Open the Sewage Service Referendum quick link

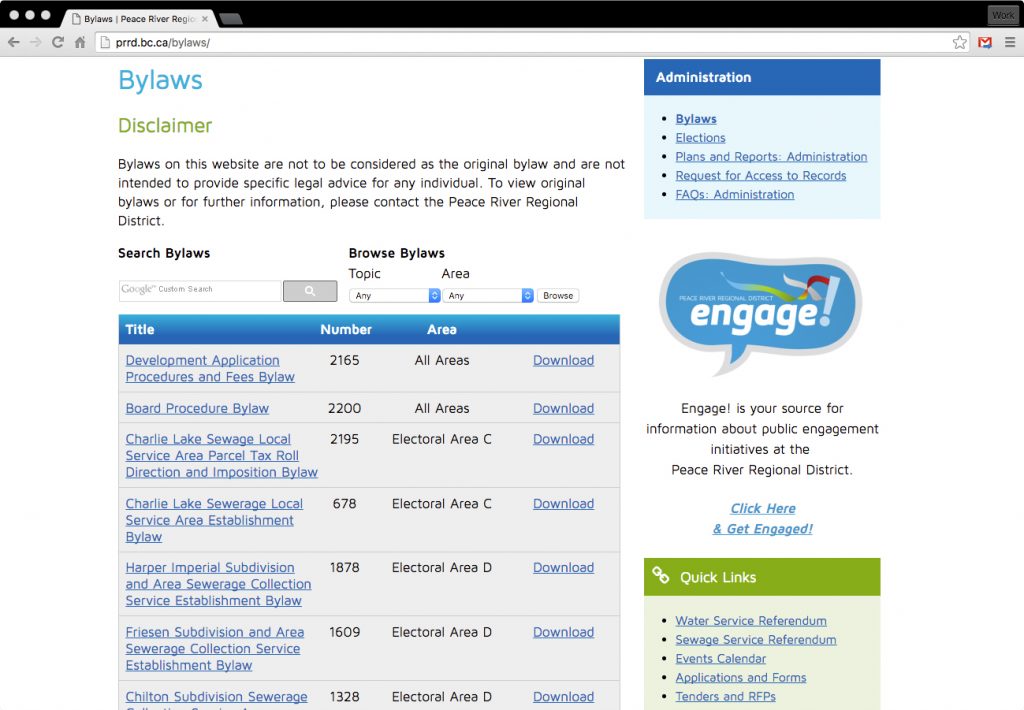click(756, 639)
